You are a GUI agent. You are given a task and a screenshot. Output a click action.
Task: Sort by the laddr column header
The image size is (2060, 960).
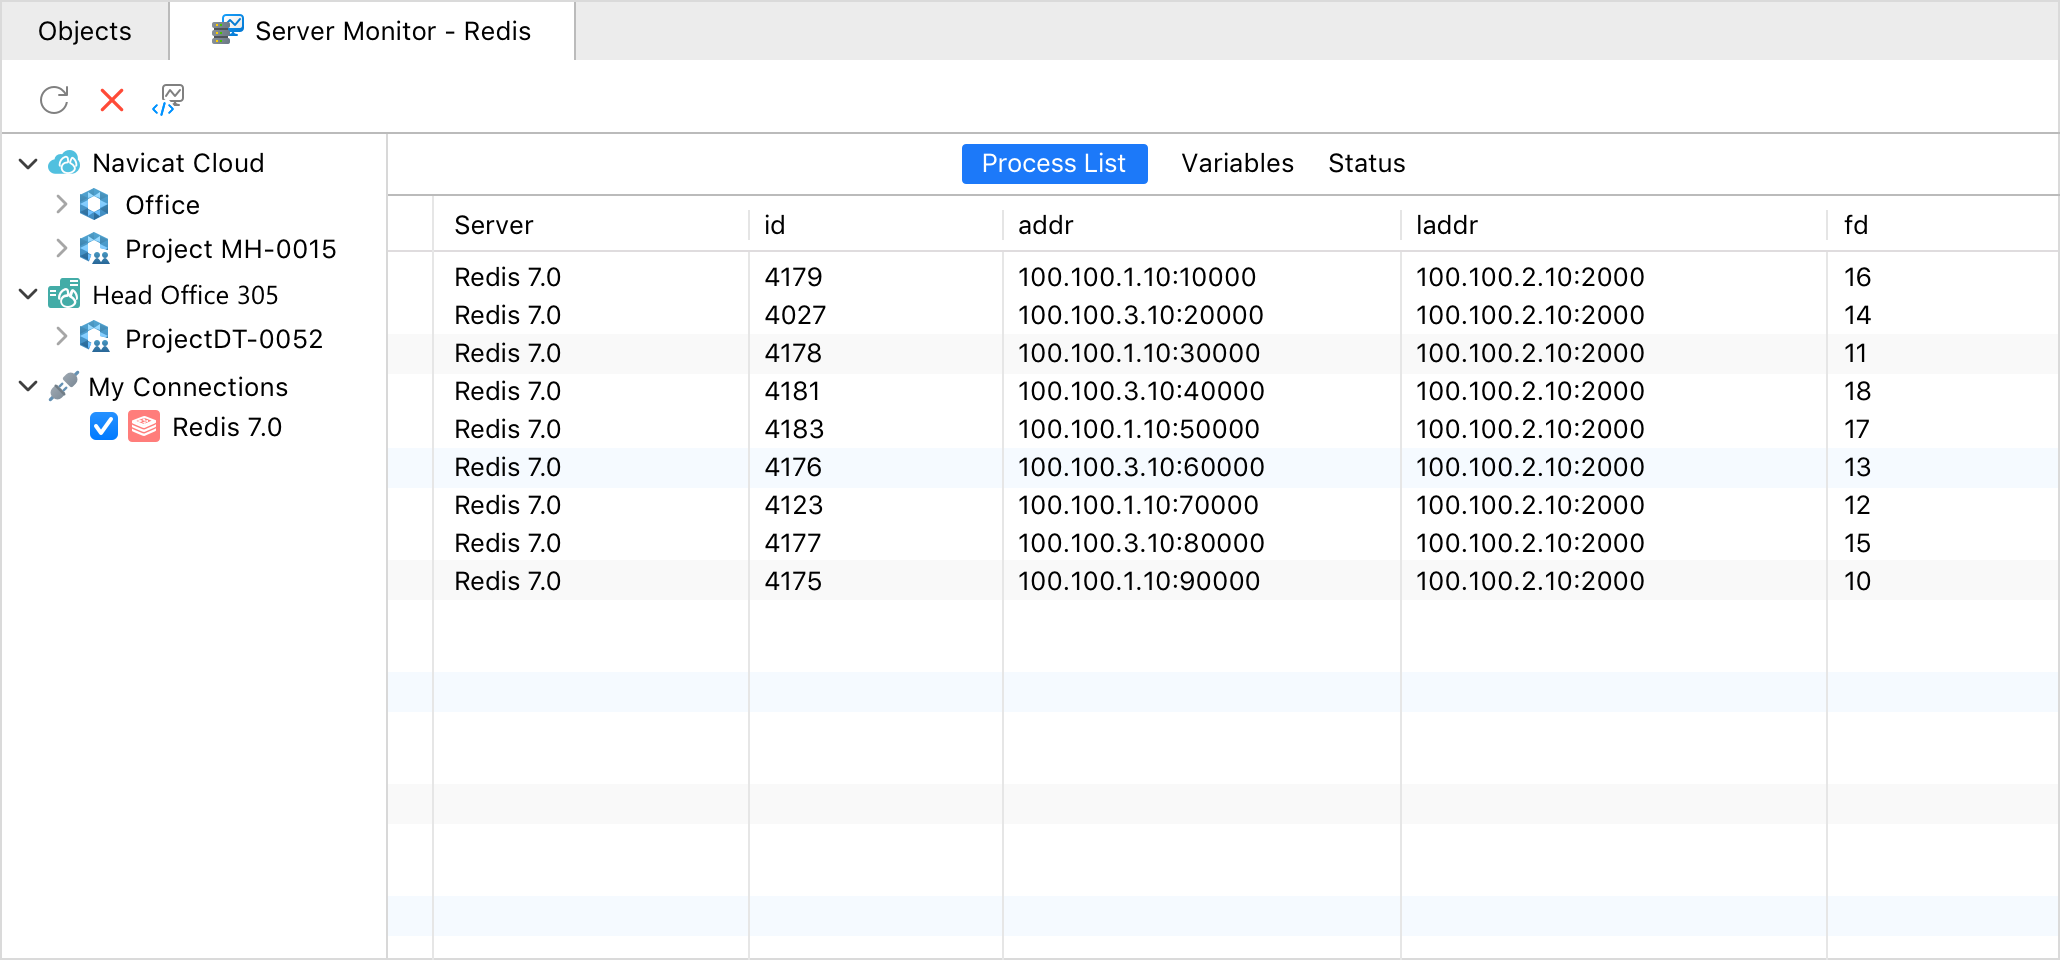click(x=1614, y=225)
